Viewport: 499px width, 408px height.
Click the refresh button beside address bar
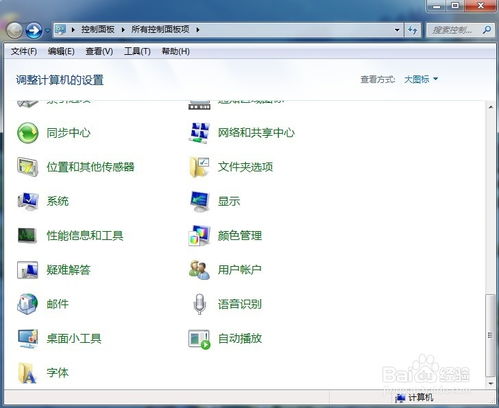click(413, 30)
